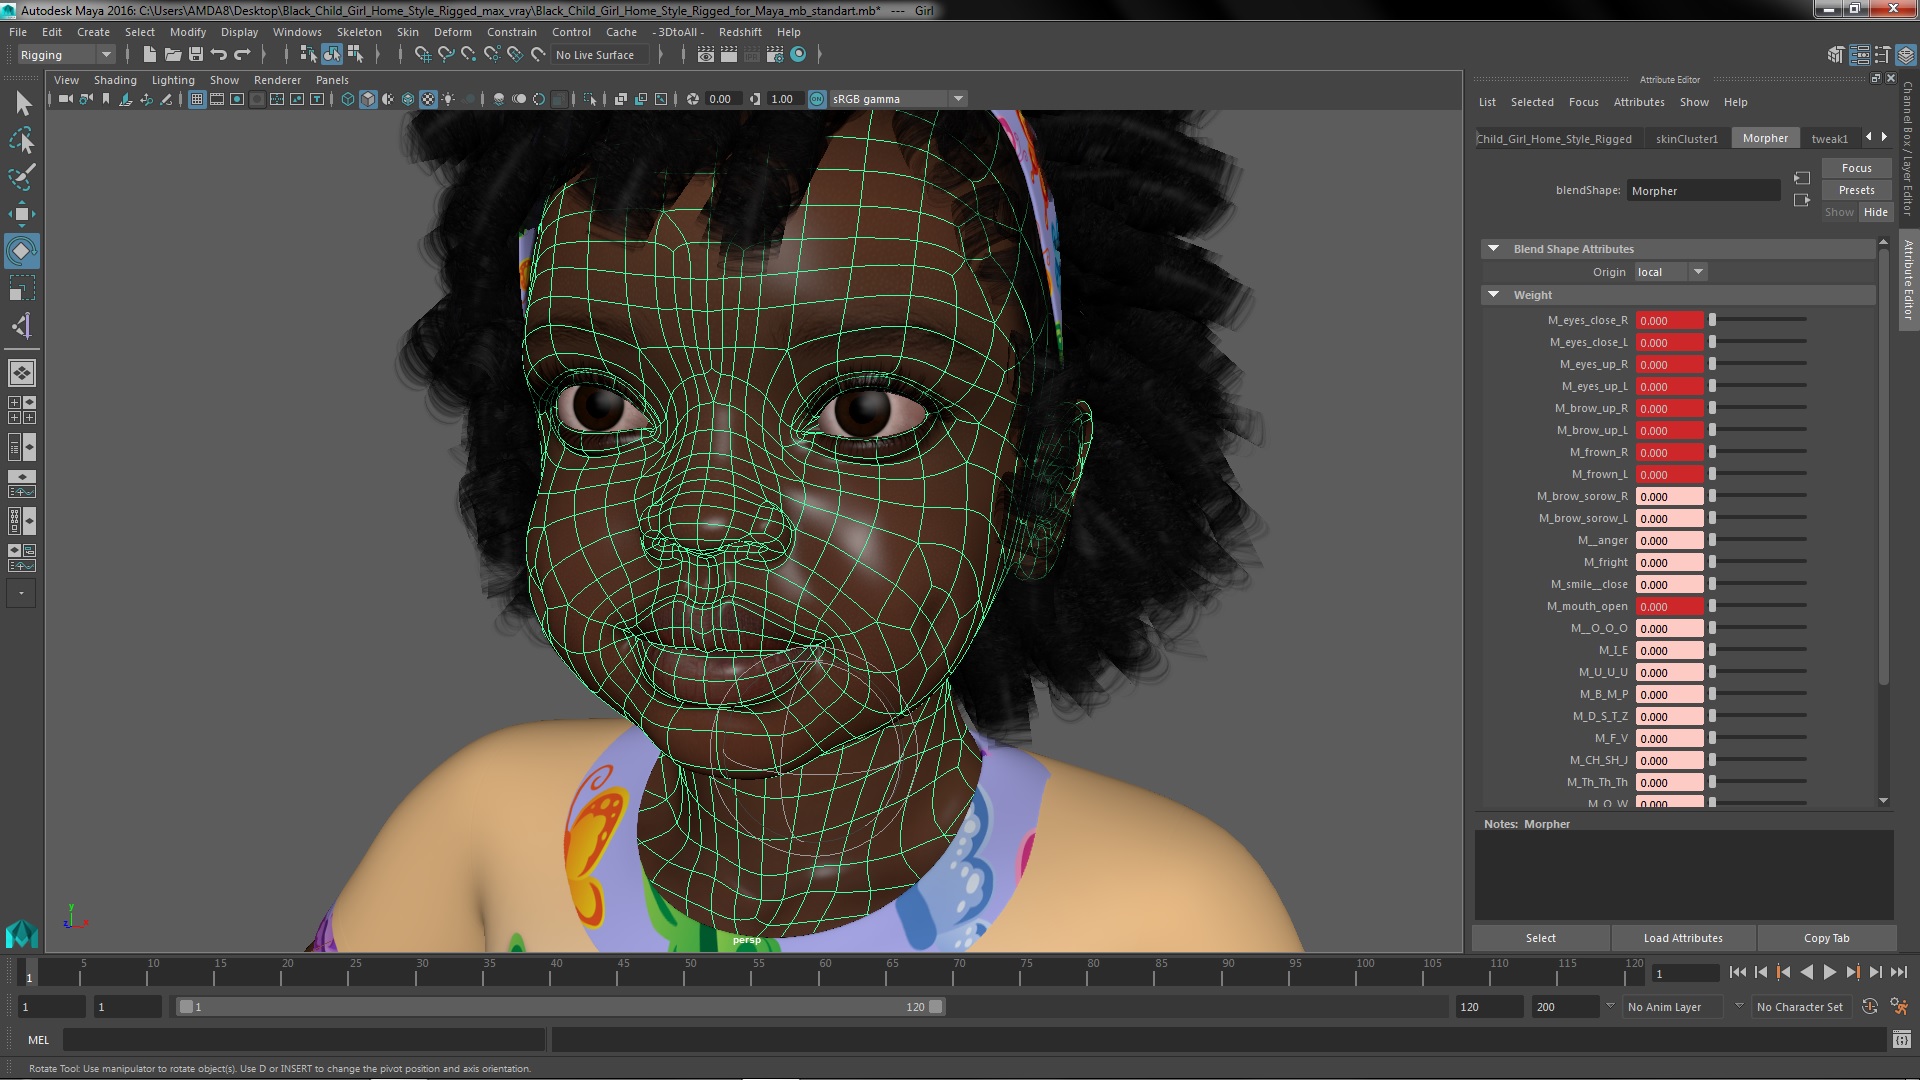This screenshot has height=1080, width=1920.
Task: Click the blendShape name field Morpher
Action: pos(1703,191)
